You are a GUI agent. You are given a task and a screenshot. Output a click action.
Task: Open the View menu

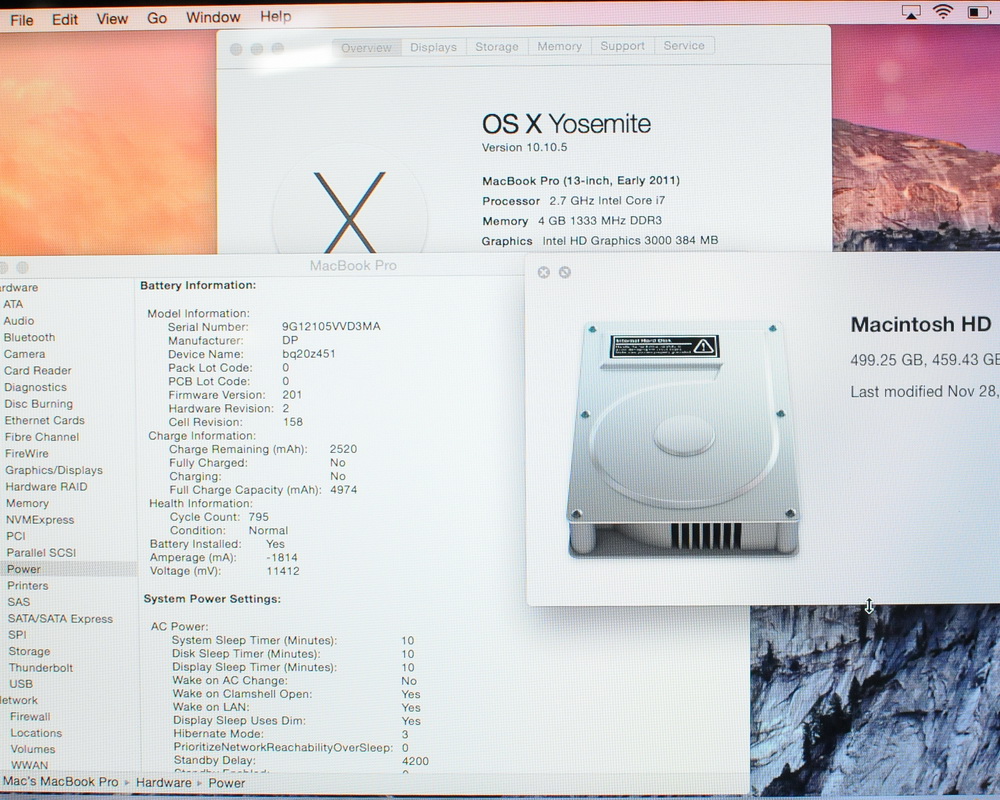[112, 19]
